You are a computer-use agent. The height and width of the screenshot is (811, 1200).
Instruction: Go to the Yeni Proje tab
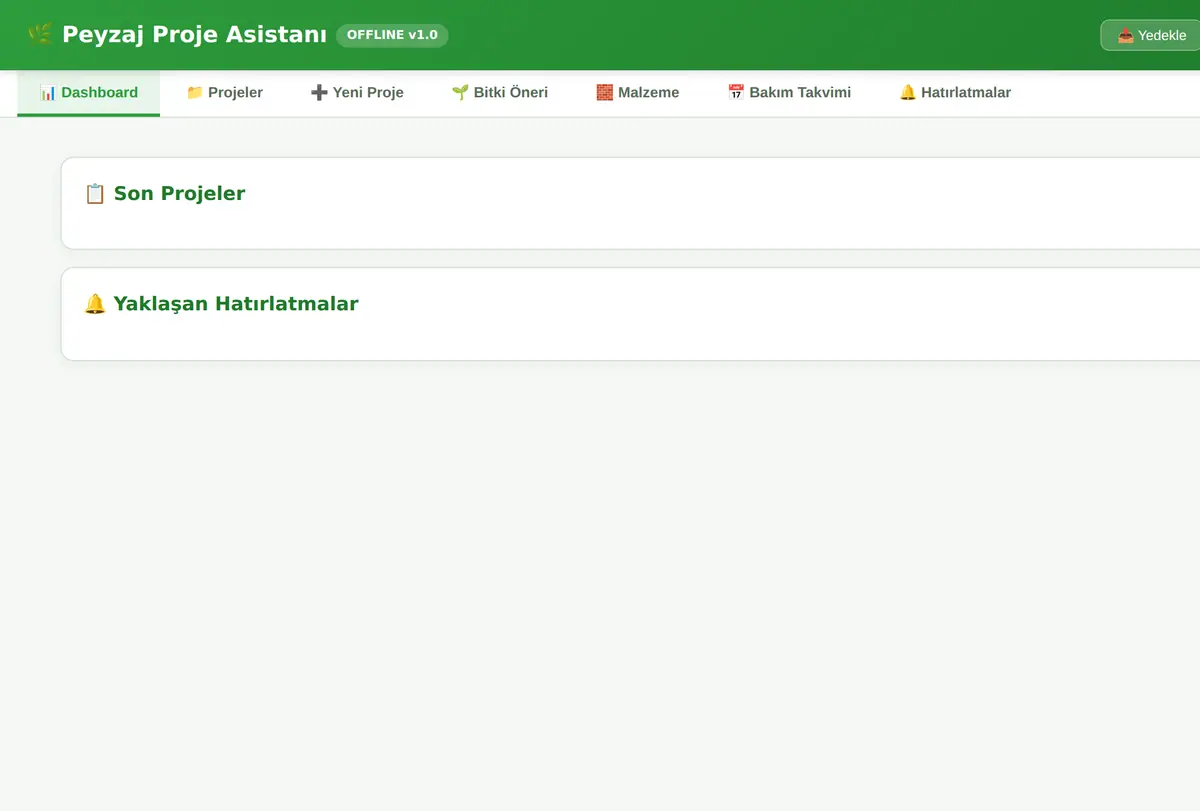[x=357, y=93]
